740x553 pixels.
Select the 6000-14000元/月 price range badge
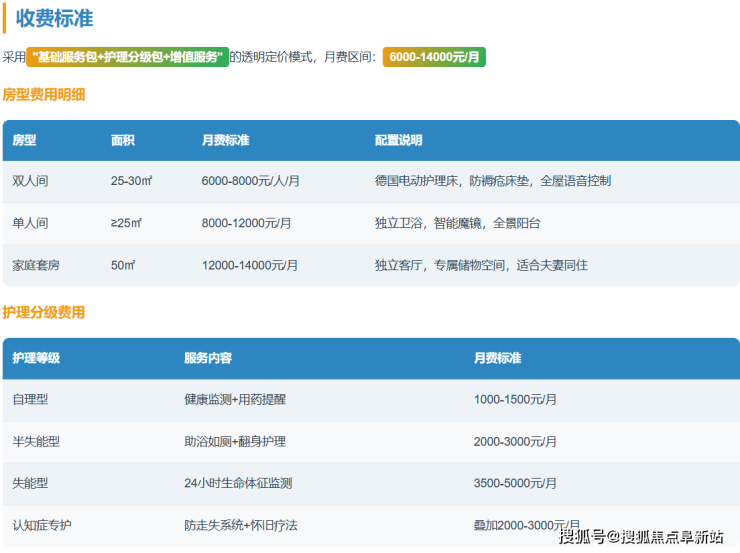(x=434, y=57)
